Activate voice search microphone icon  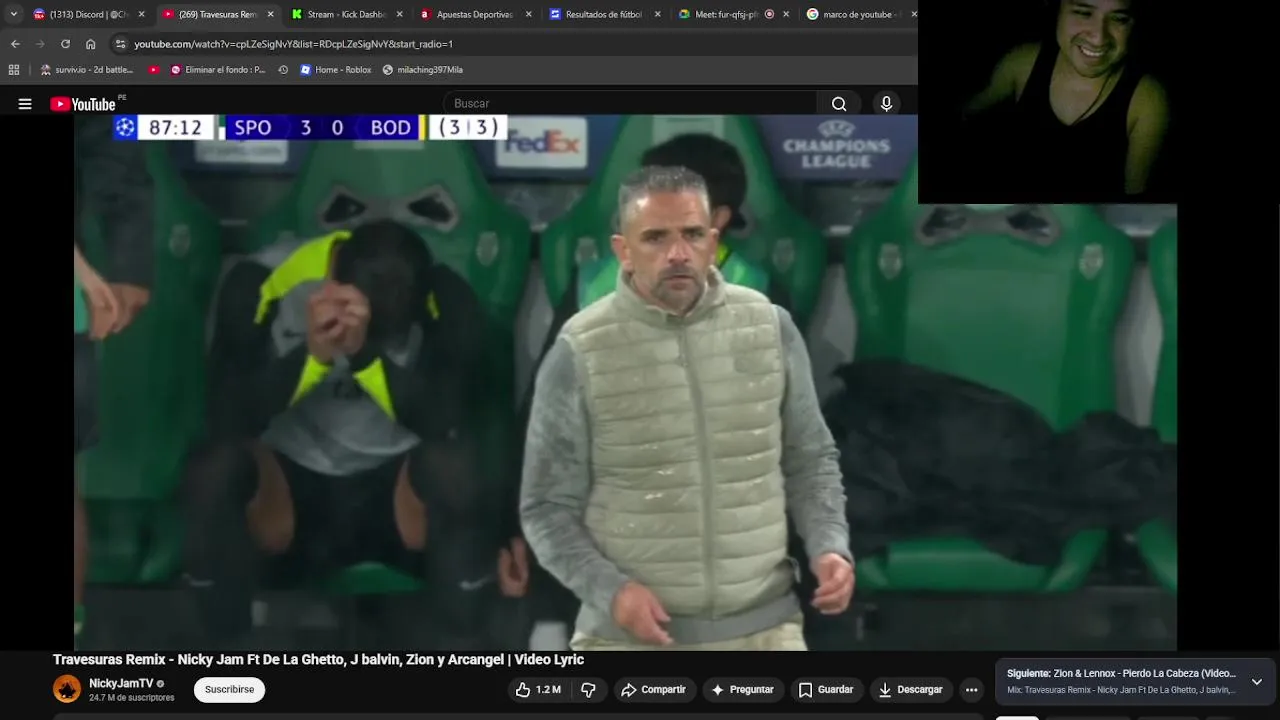coord(886,104)
